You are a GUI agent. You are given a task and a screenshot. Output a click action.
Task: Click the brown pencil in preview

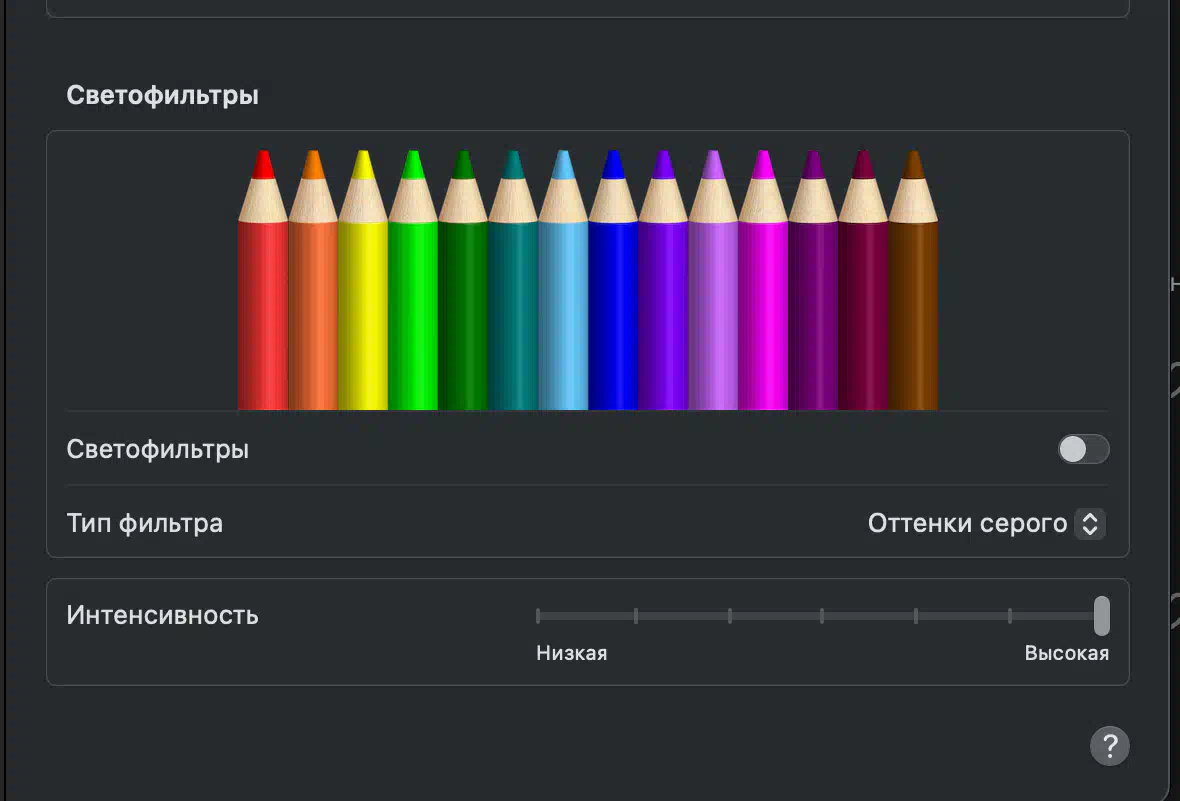(x=913, y=280)
